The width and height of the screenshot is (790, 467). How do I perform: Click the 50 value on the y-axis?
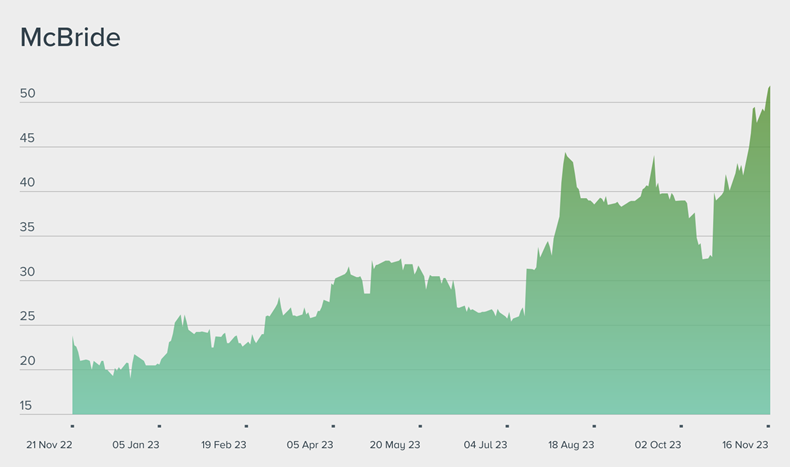pyautogui.click(x=27, y=94)
